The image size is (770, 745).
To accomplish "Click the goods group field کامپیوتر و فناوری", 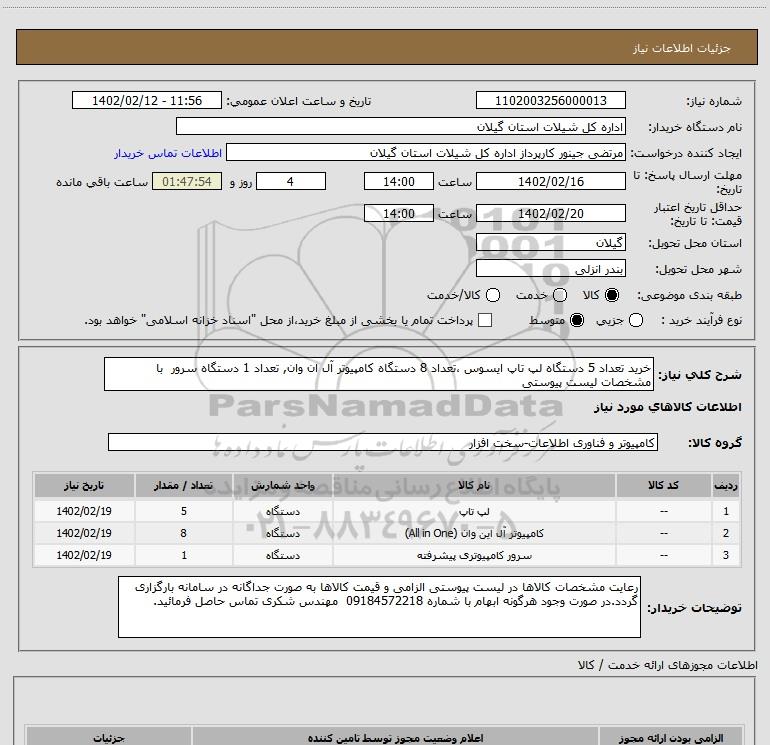I will click(x=383, y=442).
